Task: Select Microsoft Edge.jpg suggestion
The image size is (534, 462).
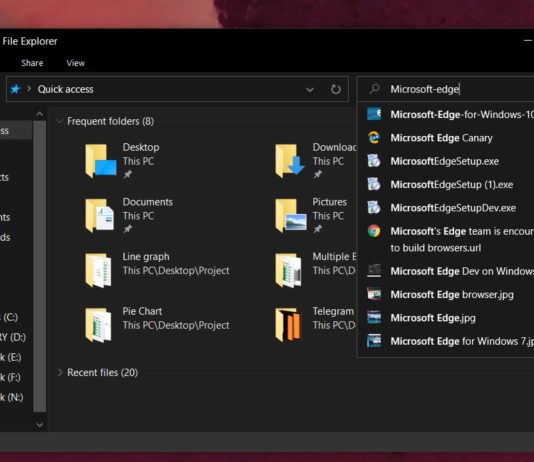Action: [446, 318]
